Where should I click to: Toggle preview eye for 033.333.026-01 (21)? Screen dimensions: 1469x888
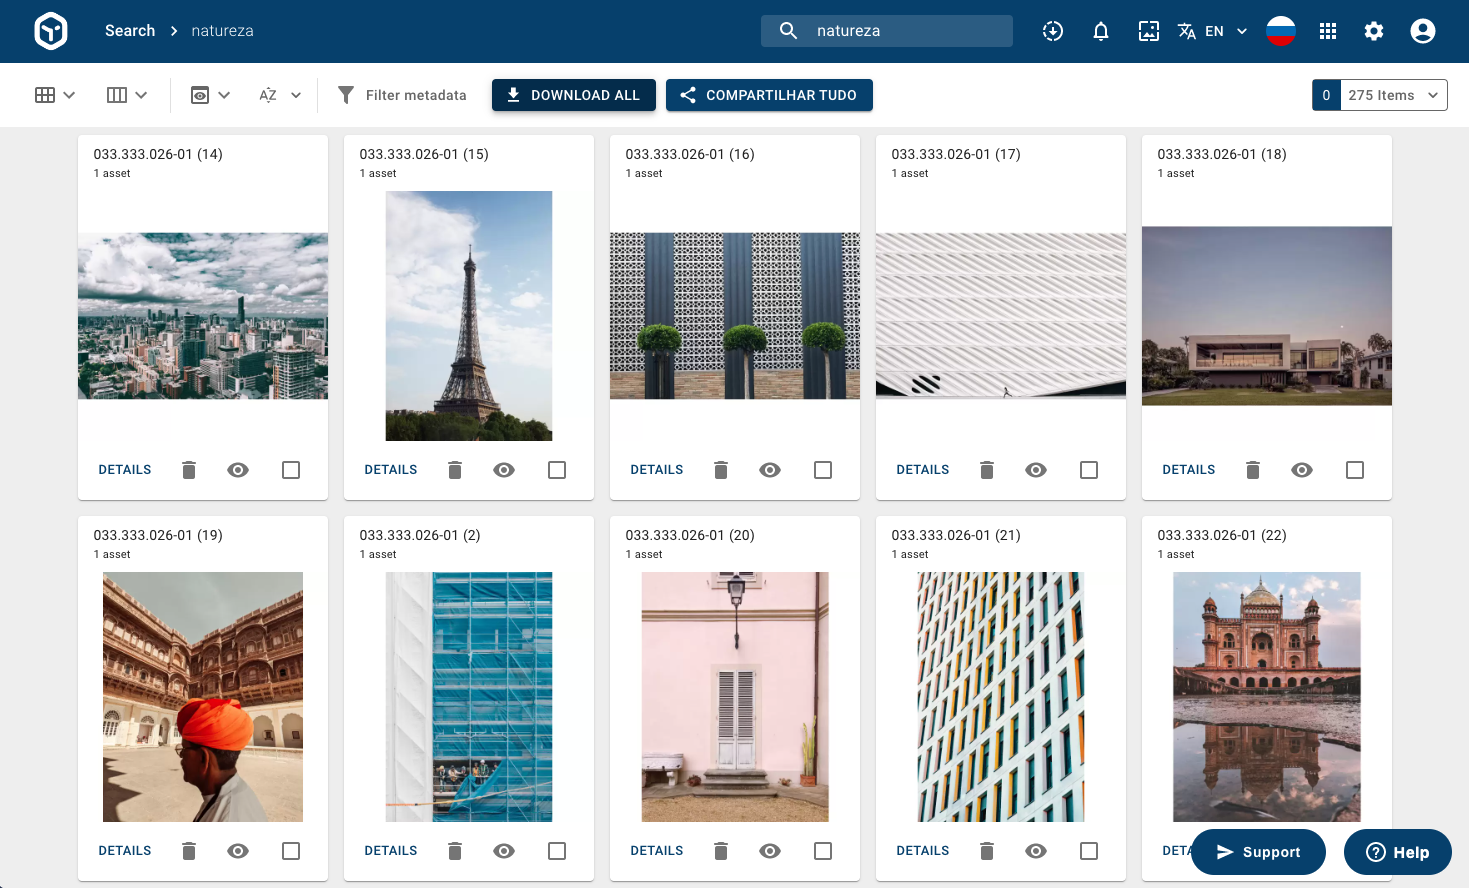(x=1036, y=851)
